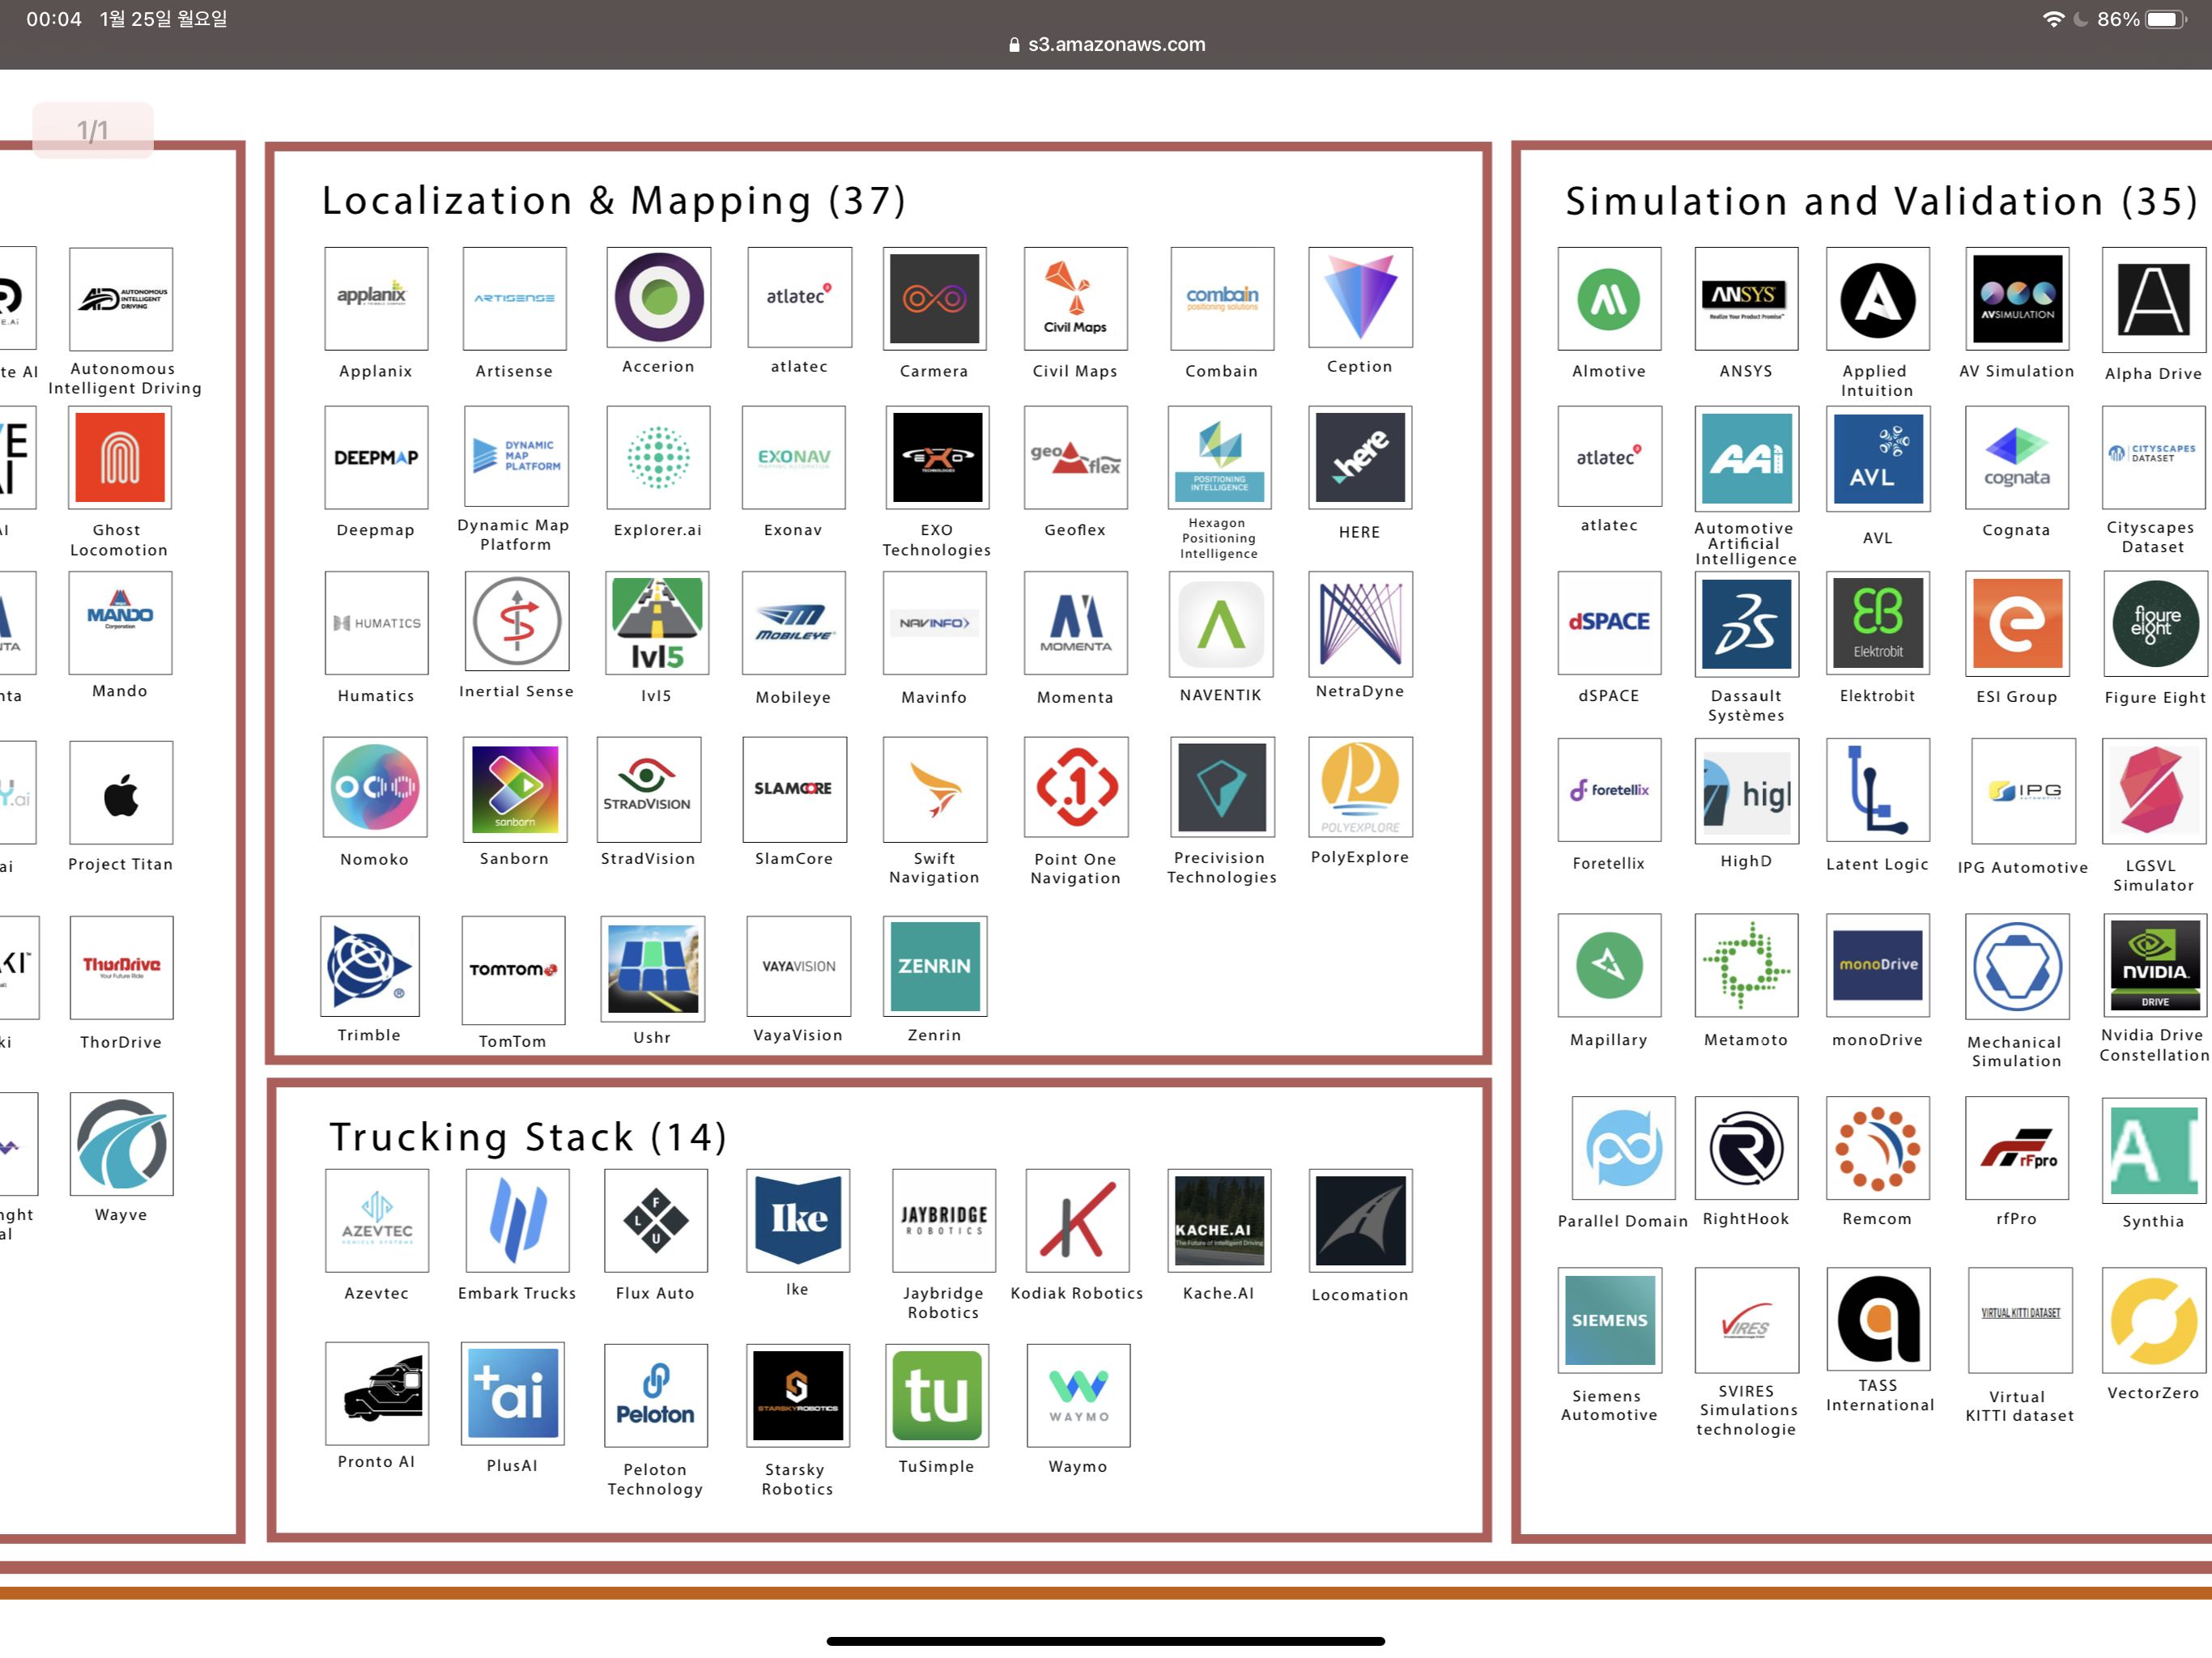Viewport: 2212px width, 1658px height.
Task: Click the 1/1 page indicator
Action: click(x=93, y=130)
